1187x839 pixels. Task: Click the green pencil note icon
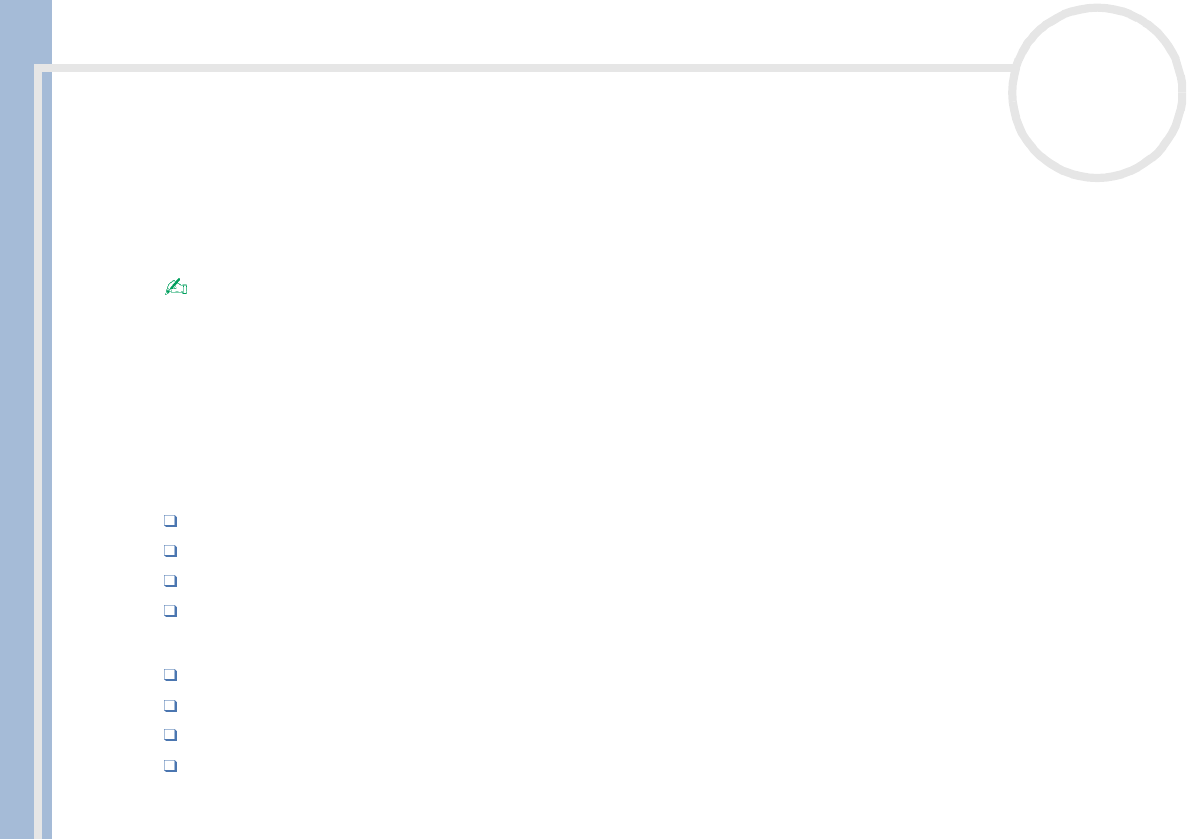coord(176,288)
